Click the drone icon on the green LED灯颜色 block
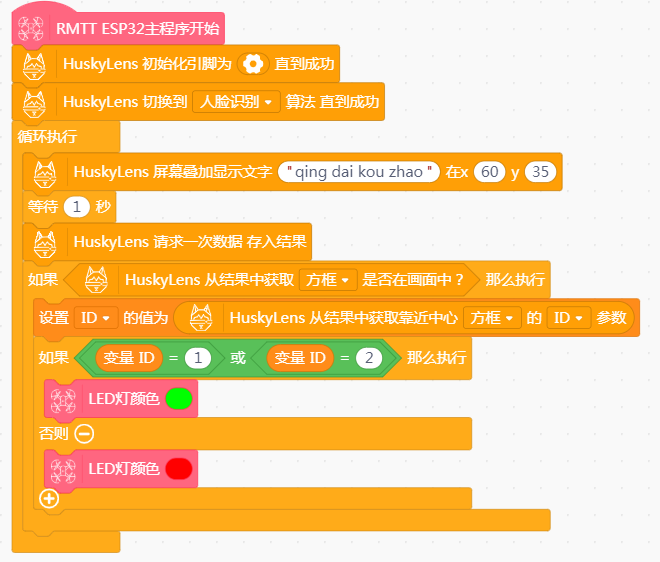660x562 pixels. pyautogui.click(x=63, y=400)
